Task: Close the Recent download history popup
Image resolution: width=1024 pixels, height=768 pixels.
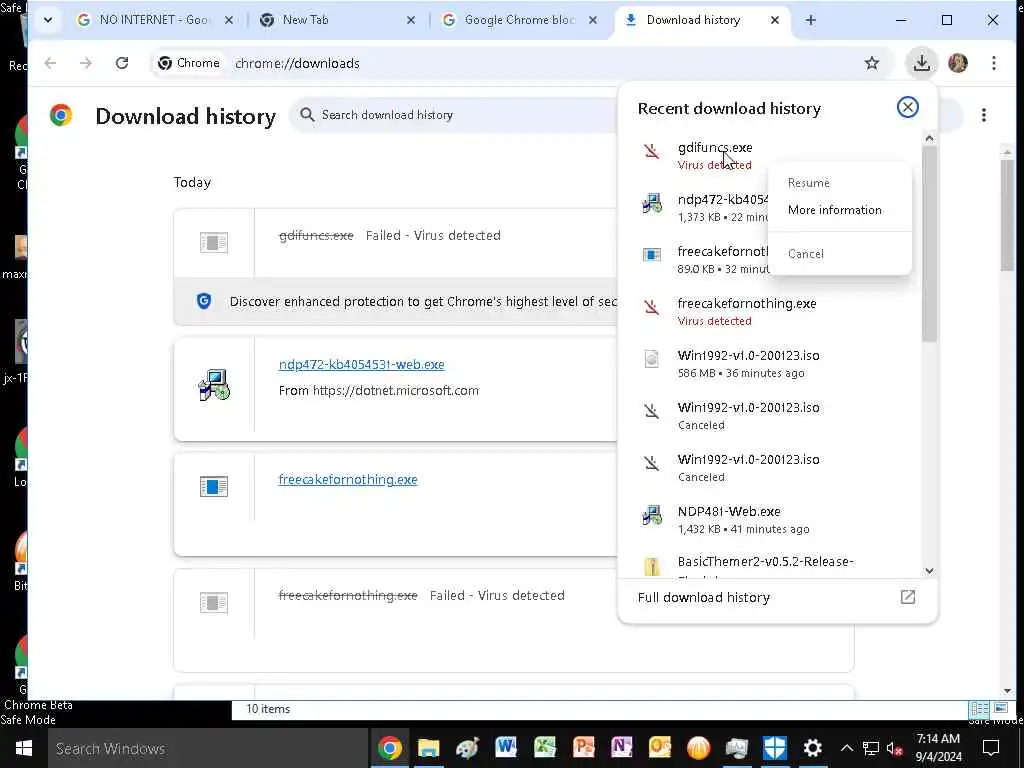Action: tap(908, 107)
